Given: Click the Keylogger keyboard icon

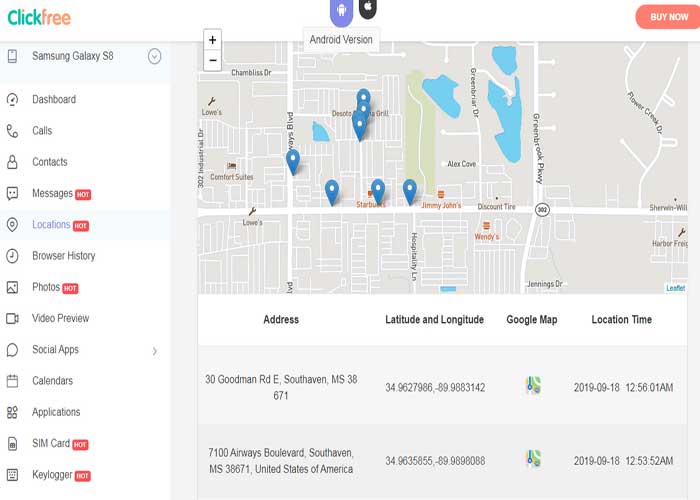Looking at the screenshot, I should pyautogui.click(x=12, y=475).
